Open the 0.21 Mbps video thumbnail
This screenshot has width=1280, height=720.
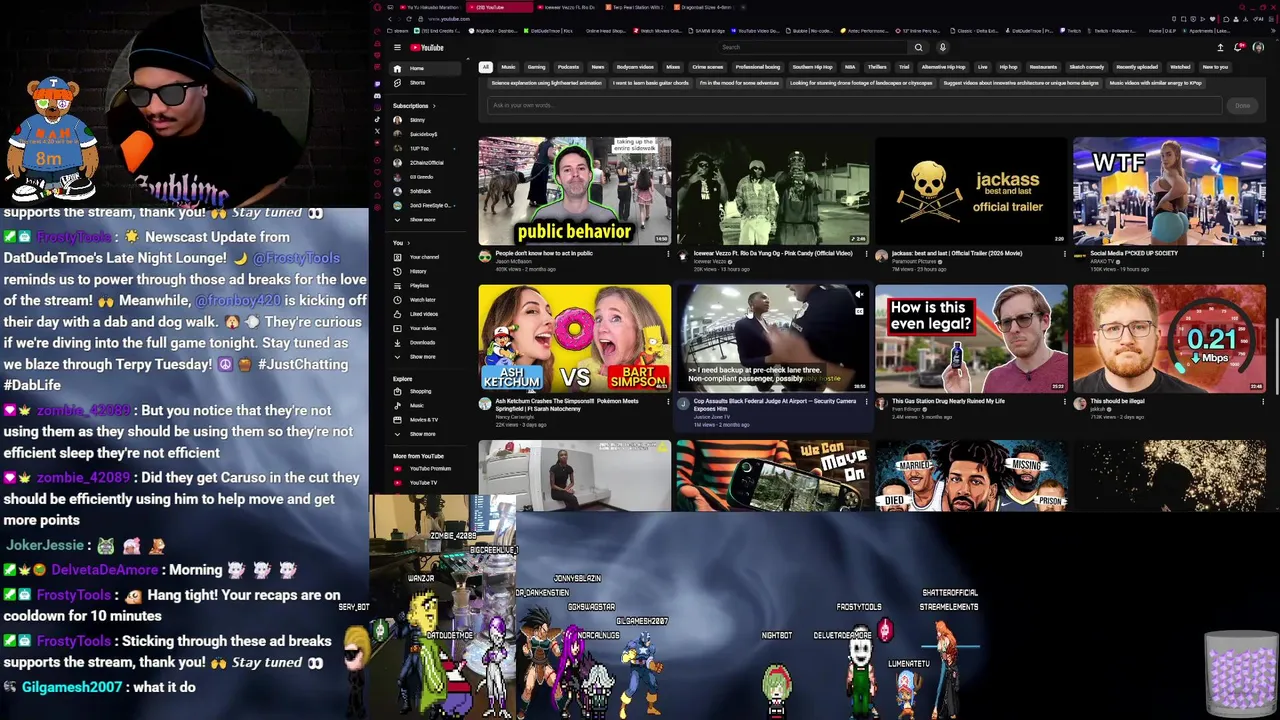click(1169, 338)
